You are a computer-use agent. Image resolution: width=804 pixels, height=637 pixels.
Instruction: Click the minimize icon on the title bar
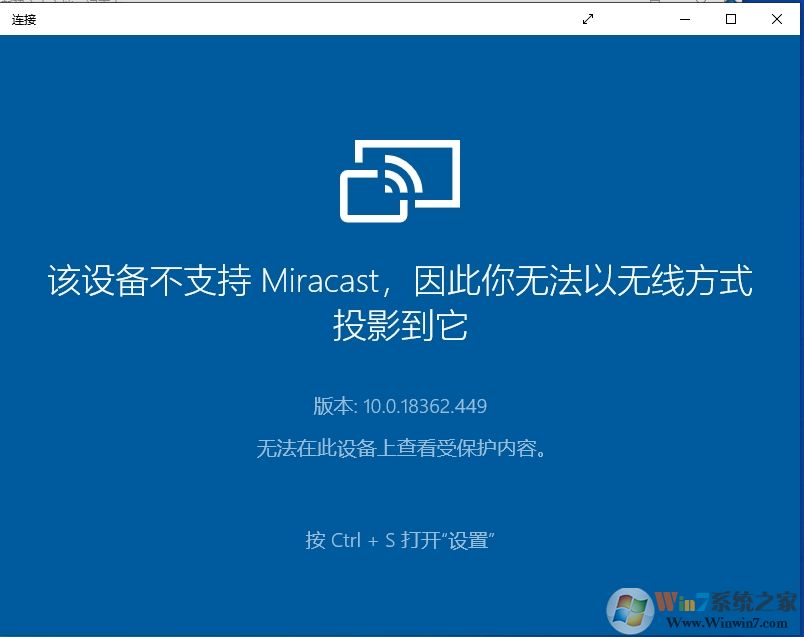tap(685, 19)
